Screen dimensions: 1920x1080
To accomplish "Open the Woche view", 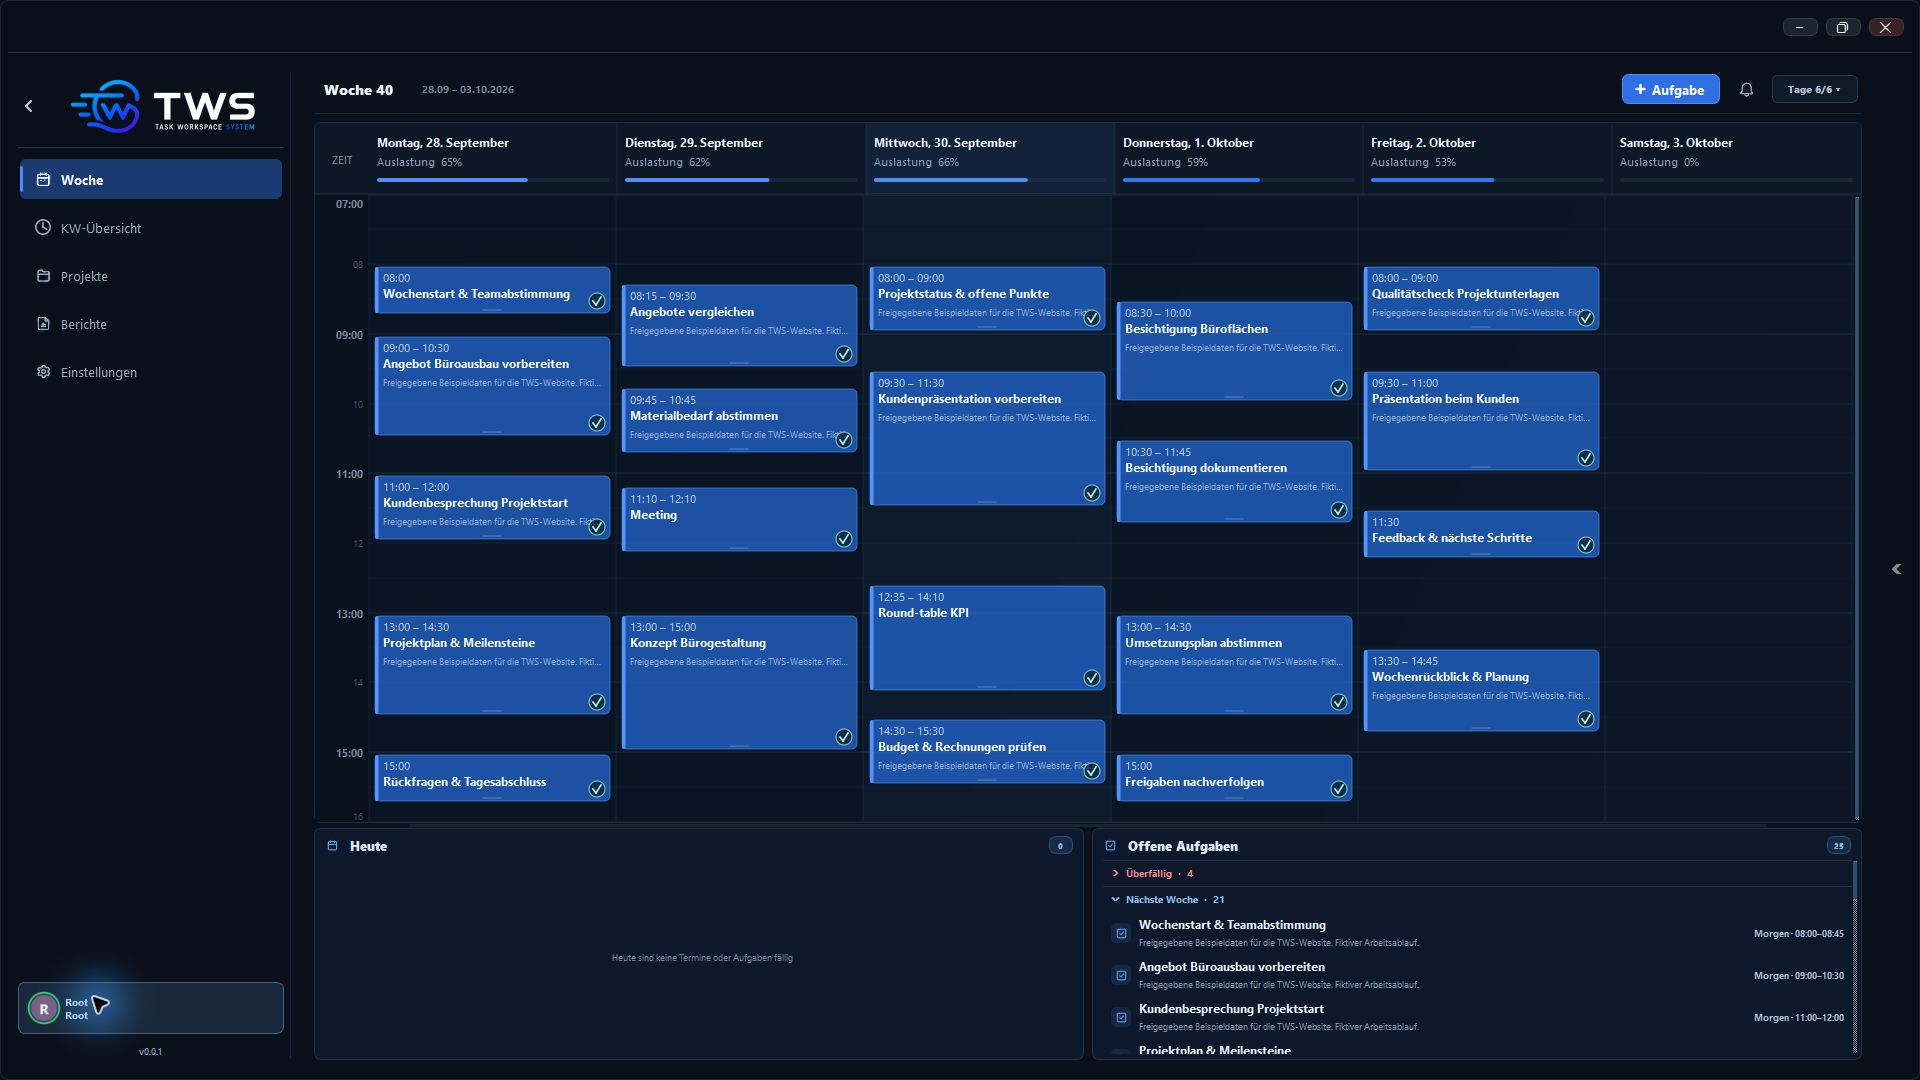I will [151, 180].
